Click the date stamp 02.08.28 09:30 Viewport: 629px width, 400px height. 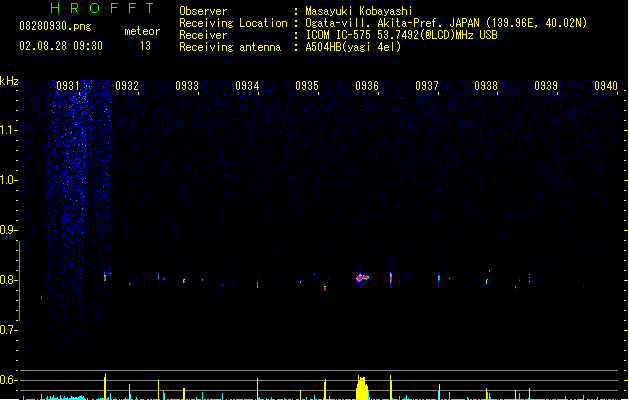click(x=61, y=46)
